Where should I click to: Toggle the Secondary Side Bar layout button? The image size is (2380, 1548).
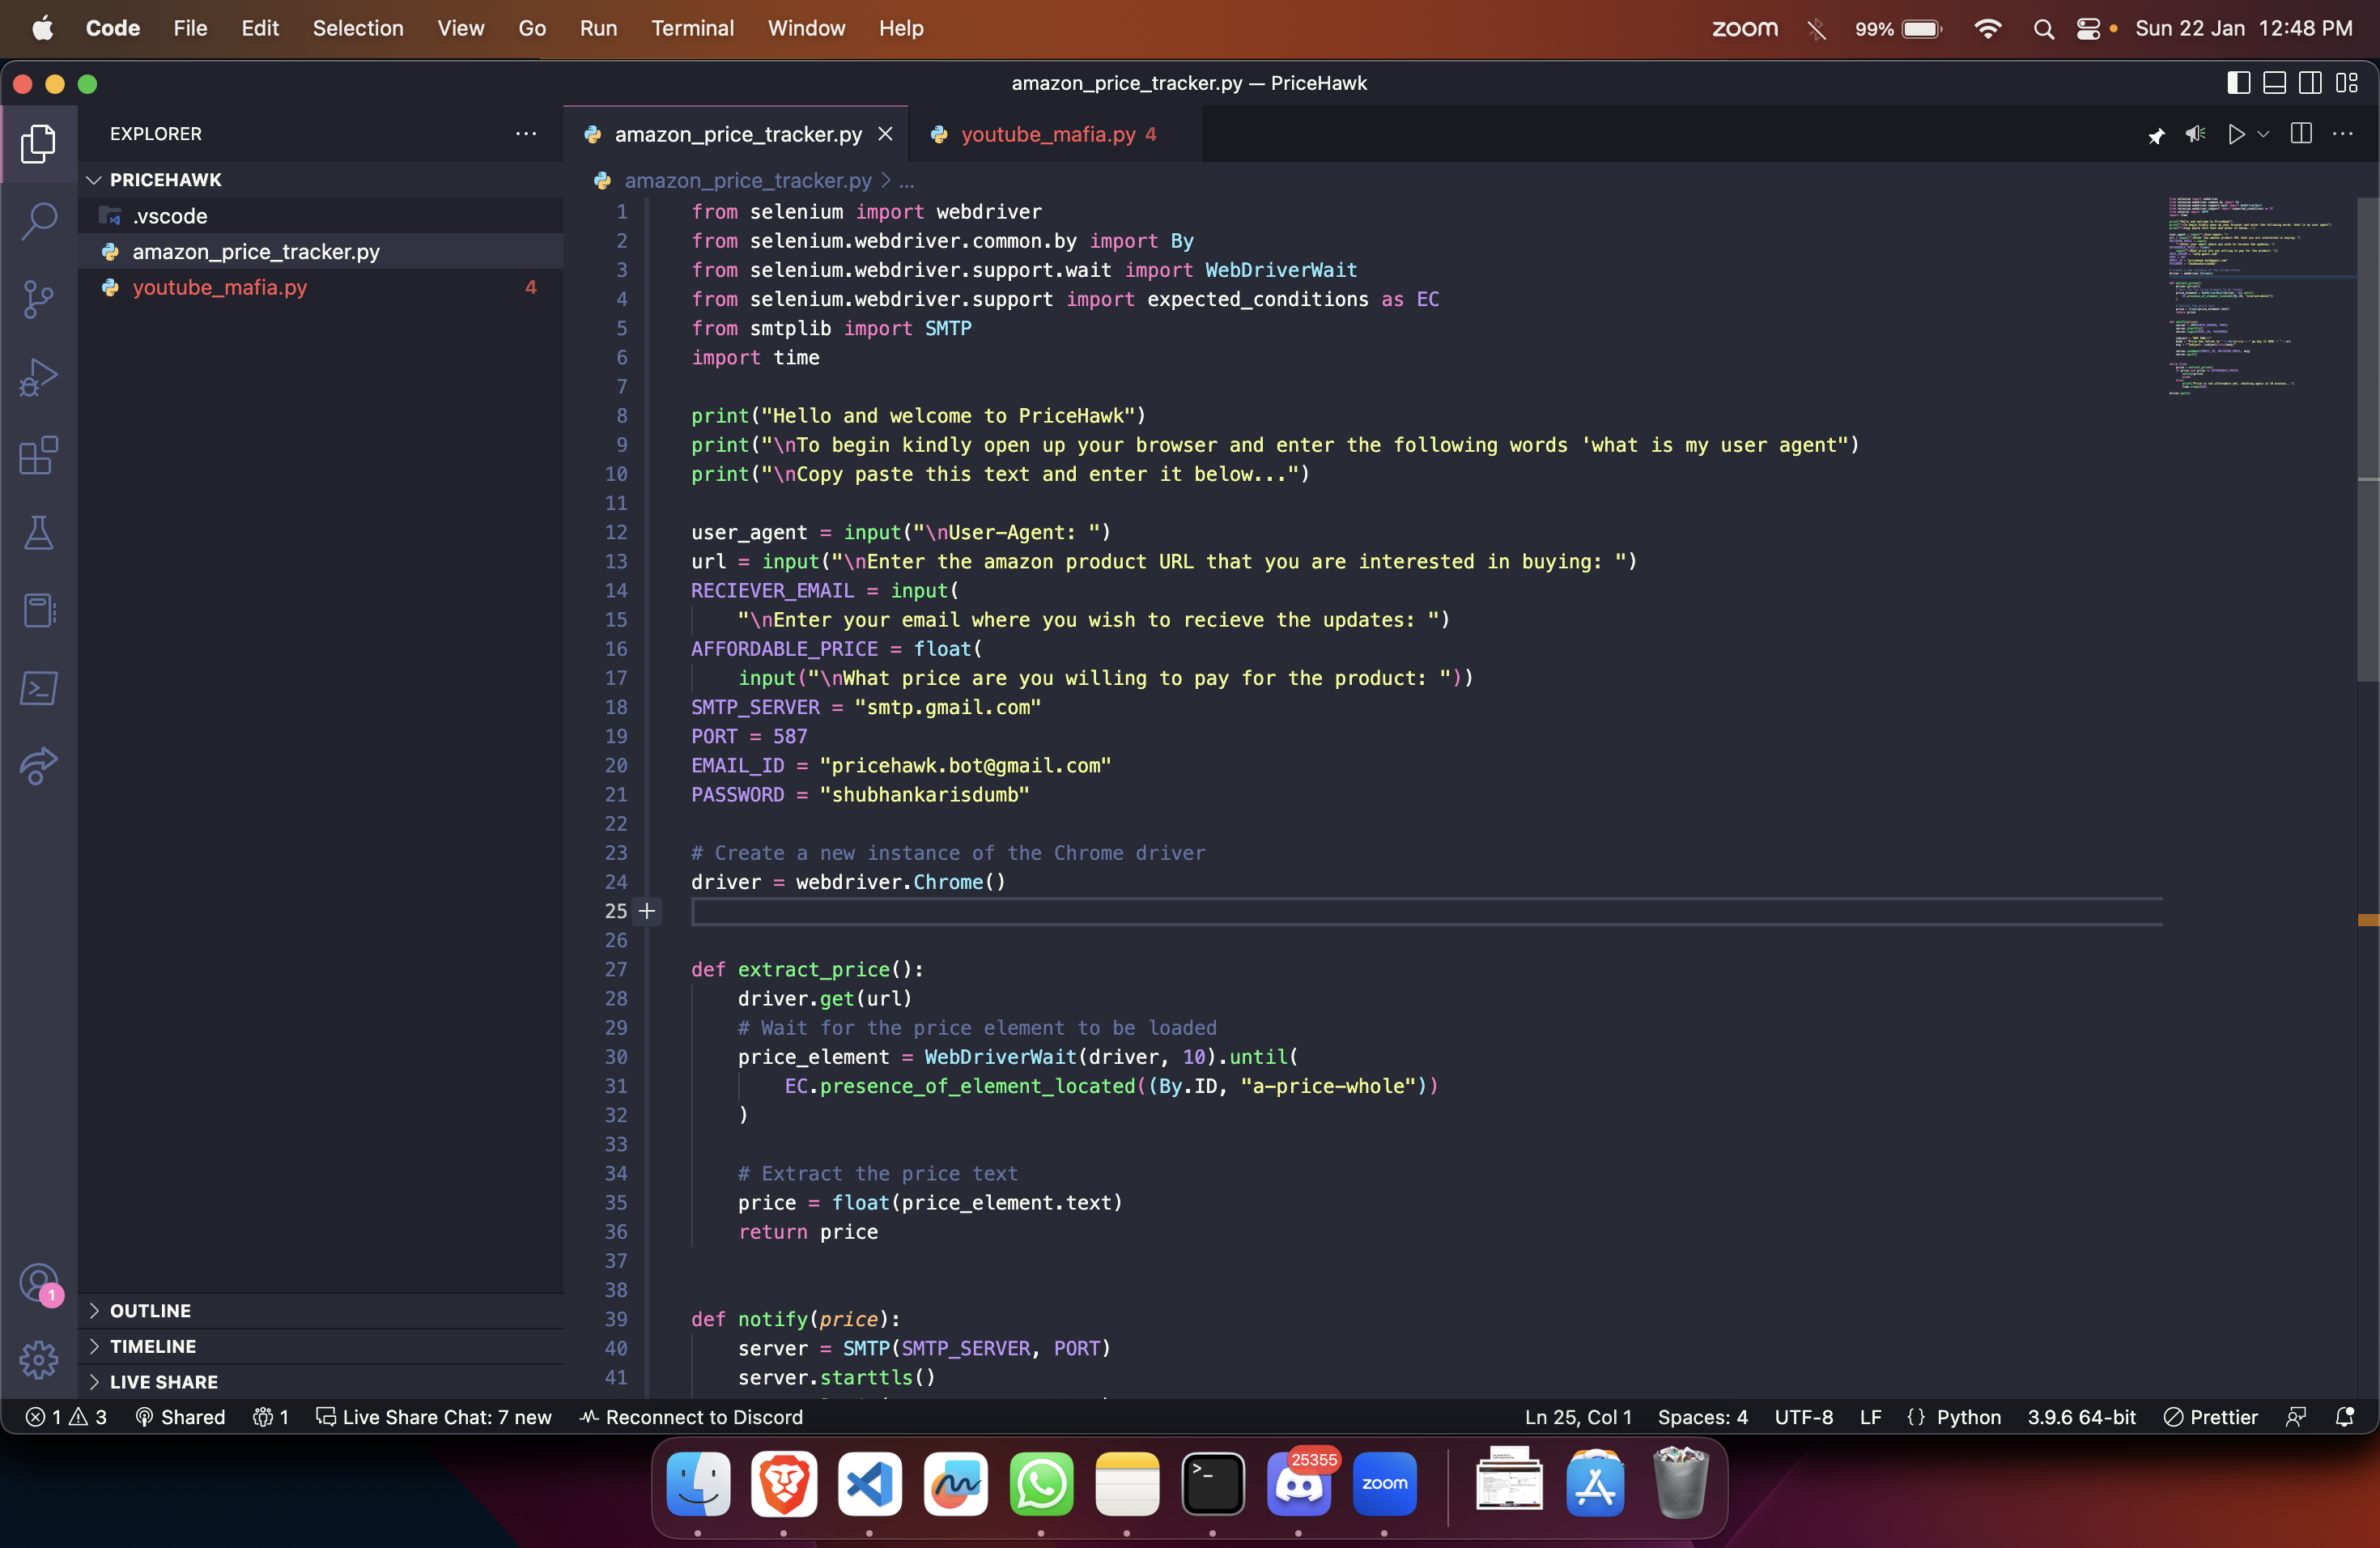point(2310,83)
